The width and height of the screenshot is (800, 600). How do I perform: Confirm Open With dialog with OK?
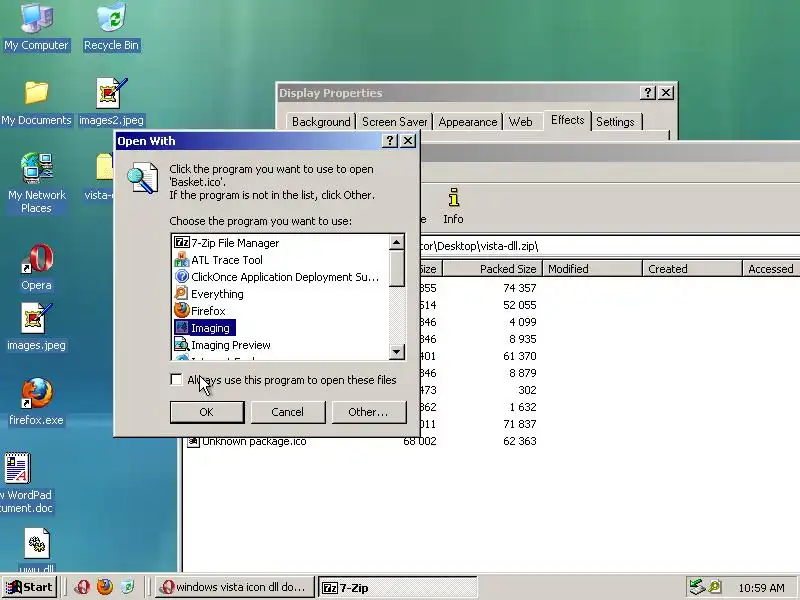207,412
